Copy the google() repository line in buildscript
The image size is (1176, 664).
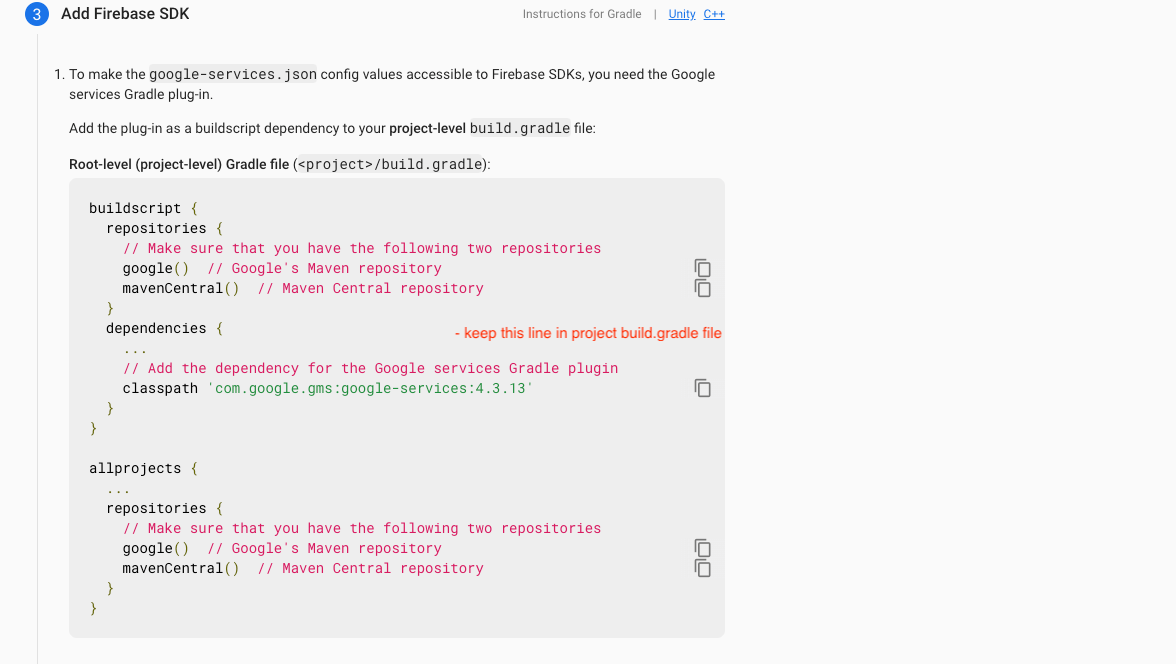point(703,268)
